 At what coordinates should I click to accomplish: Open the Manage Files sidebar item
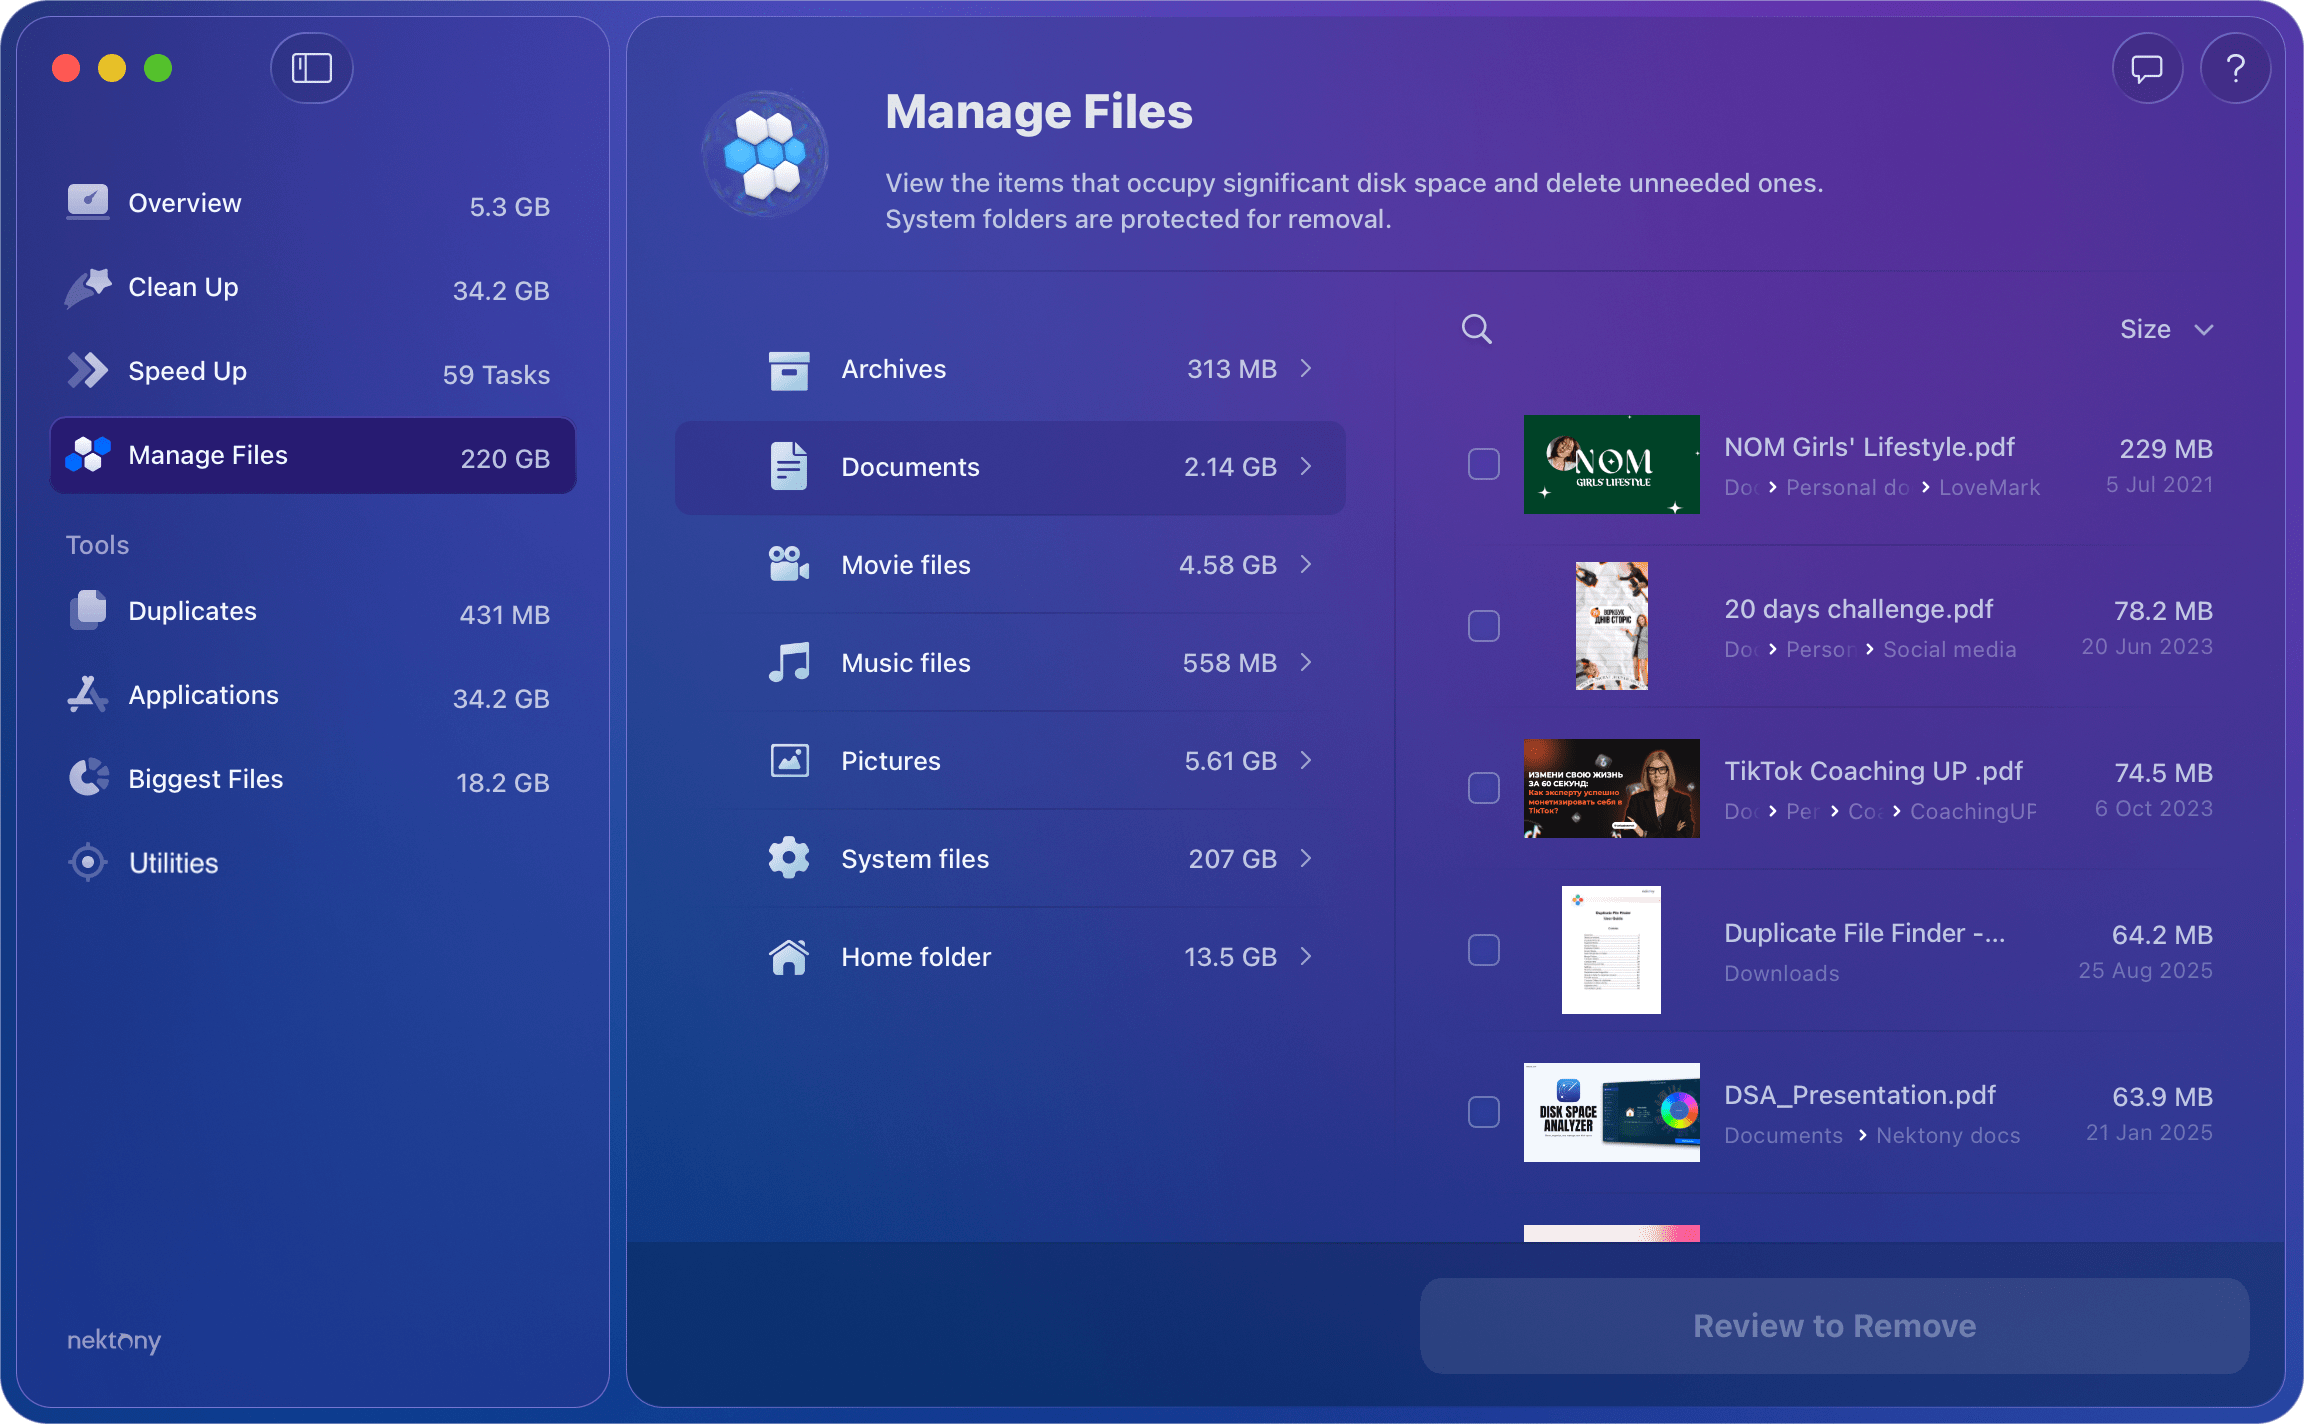pyautogui.click(x=207, y=455)
